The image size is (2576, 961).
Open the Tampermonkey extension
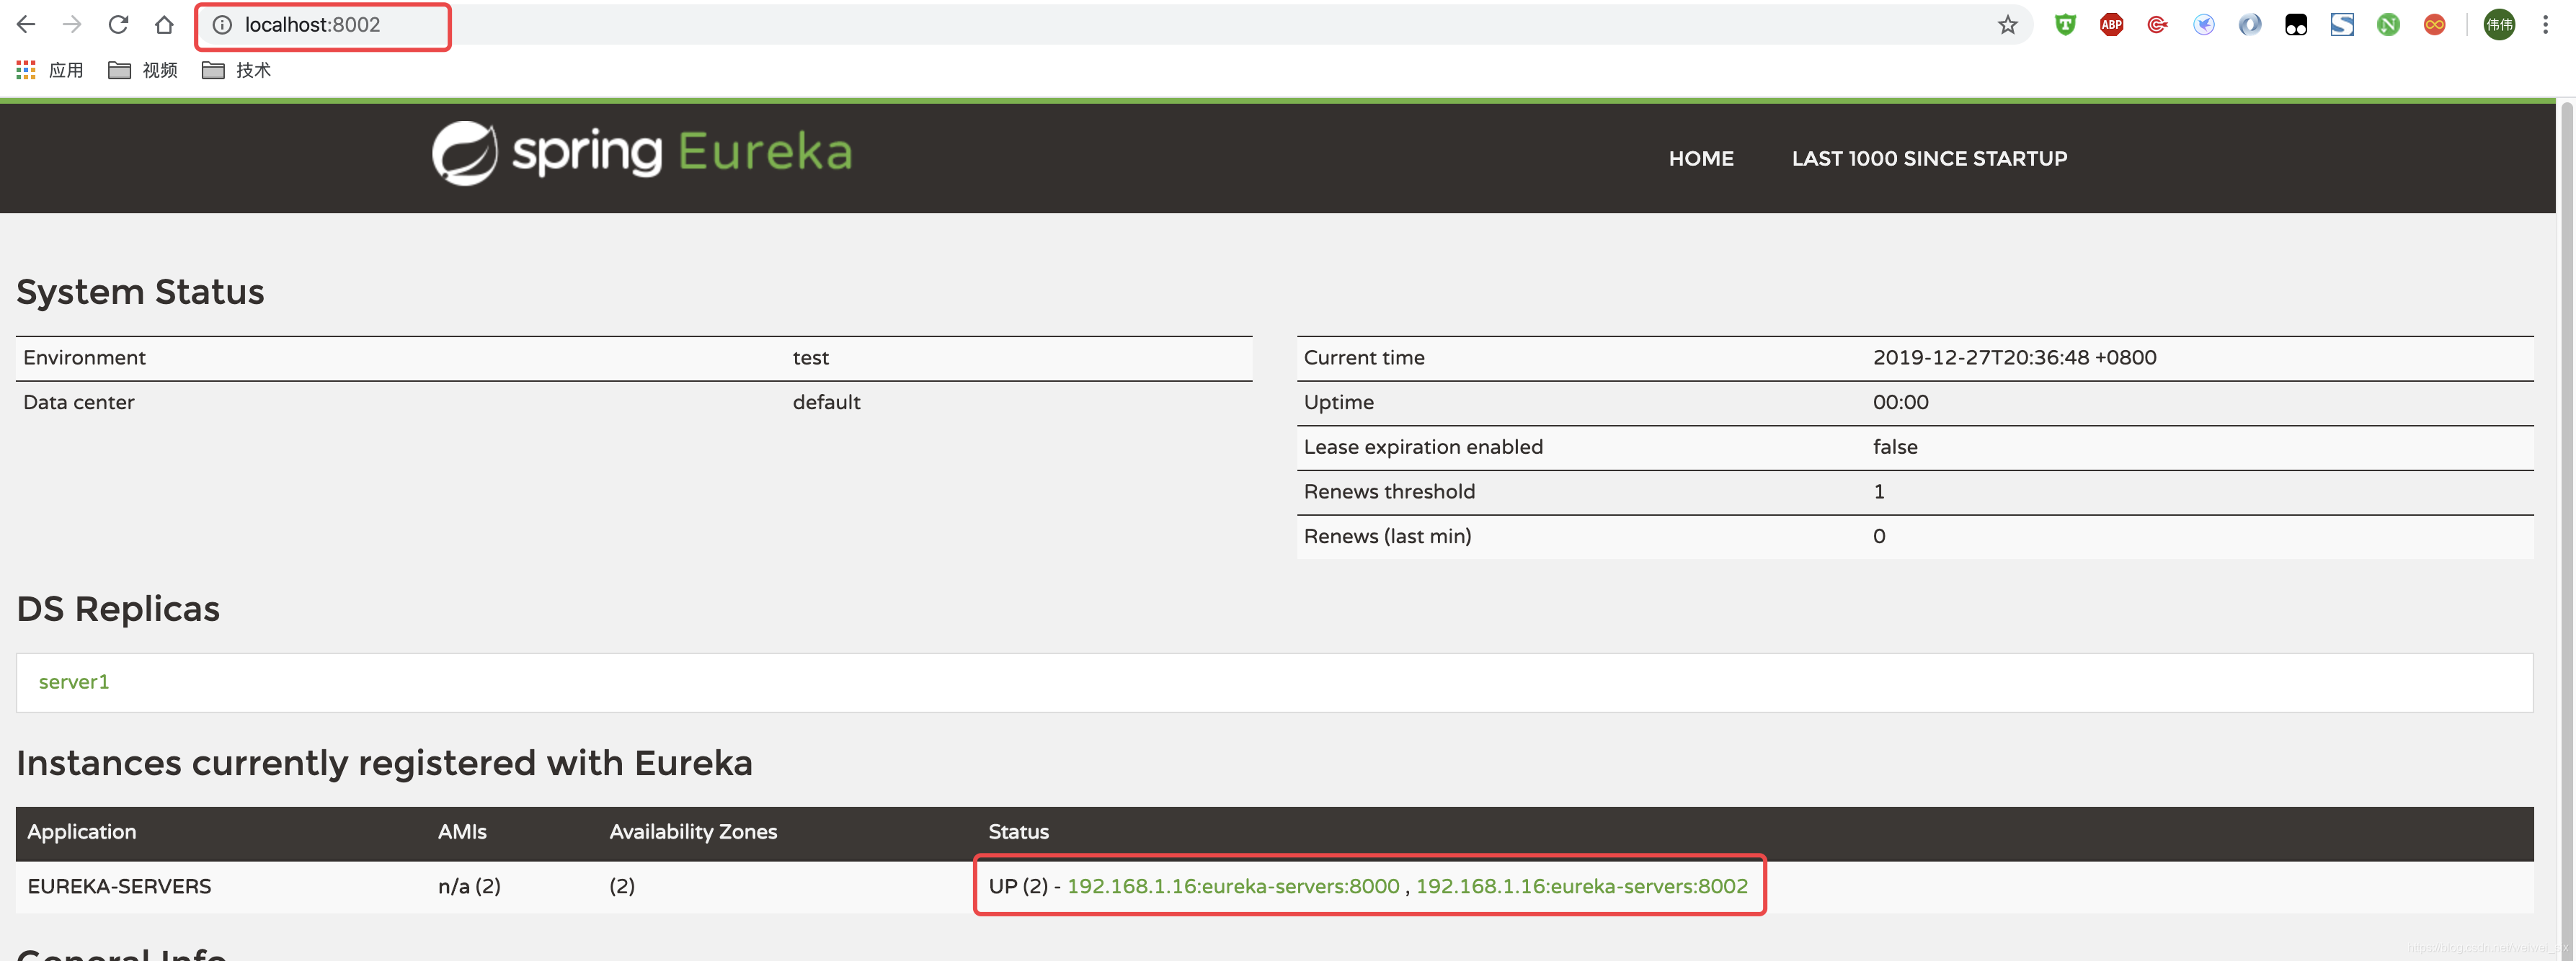click(2295, 25)
